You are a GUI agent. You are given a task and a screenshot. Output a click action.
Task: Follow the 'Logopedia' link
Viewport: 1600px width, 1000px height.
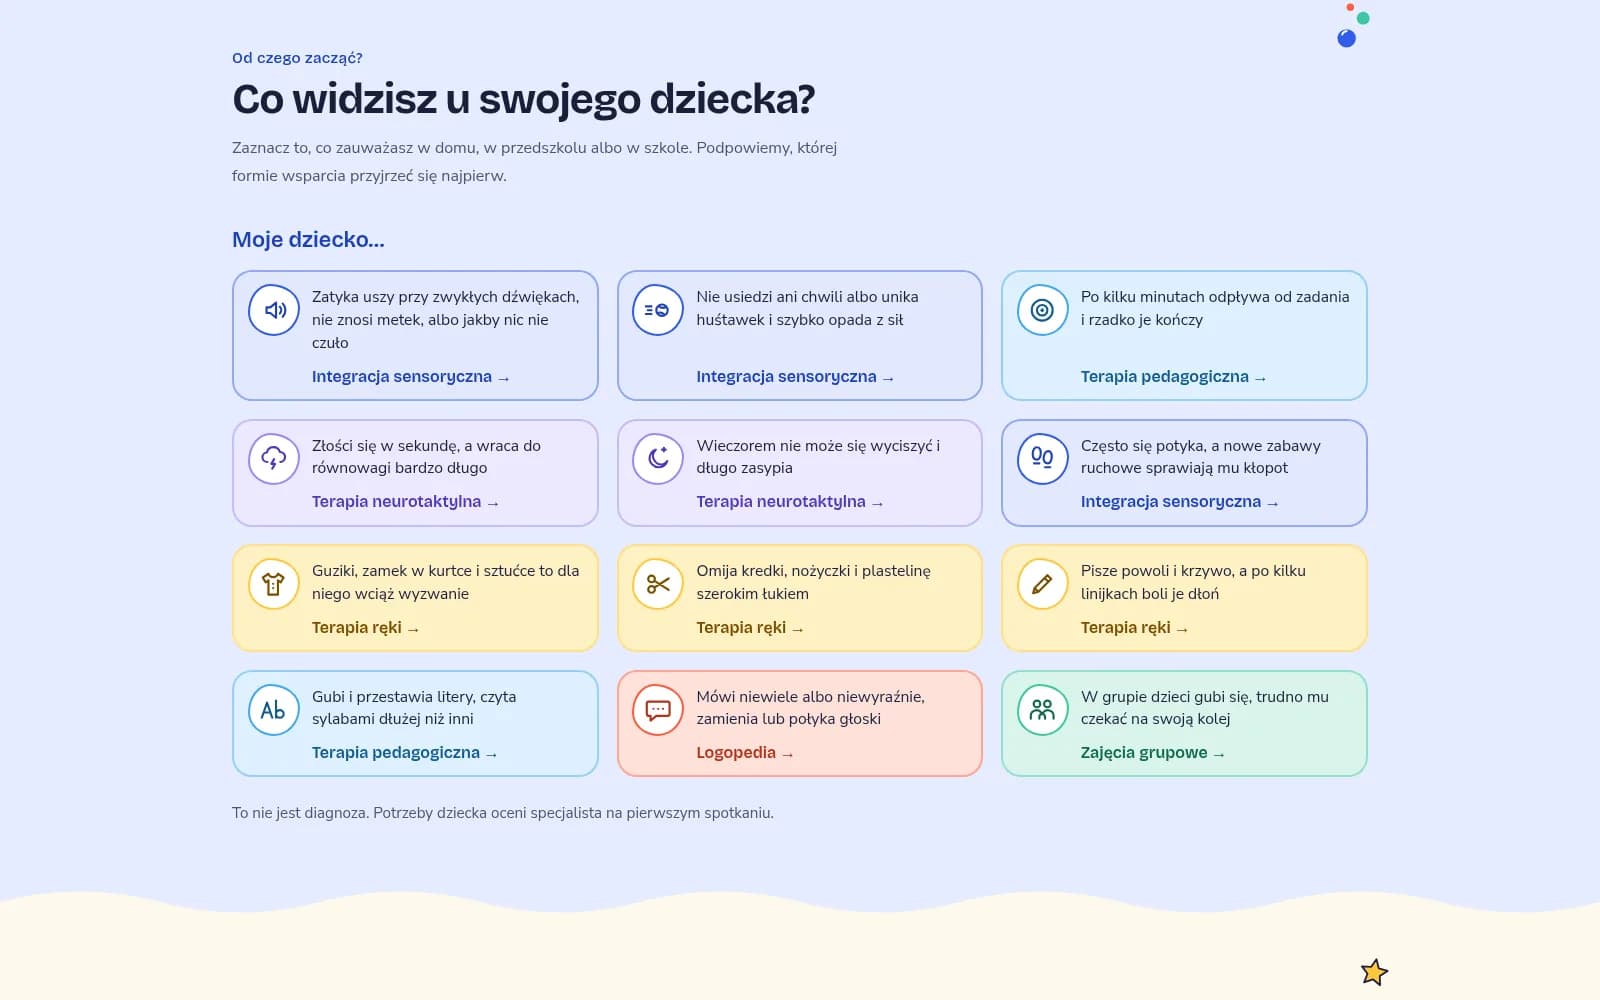pyautogui.click(x=745, y=753)
